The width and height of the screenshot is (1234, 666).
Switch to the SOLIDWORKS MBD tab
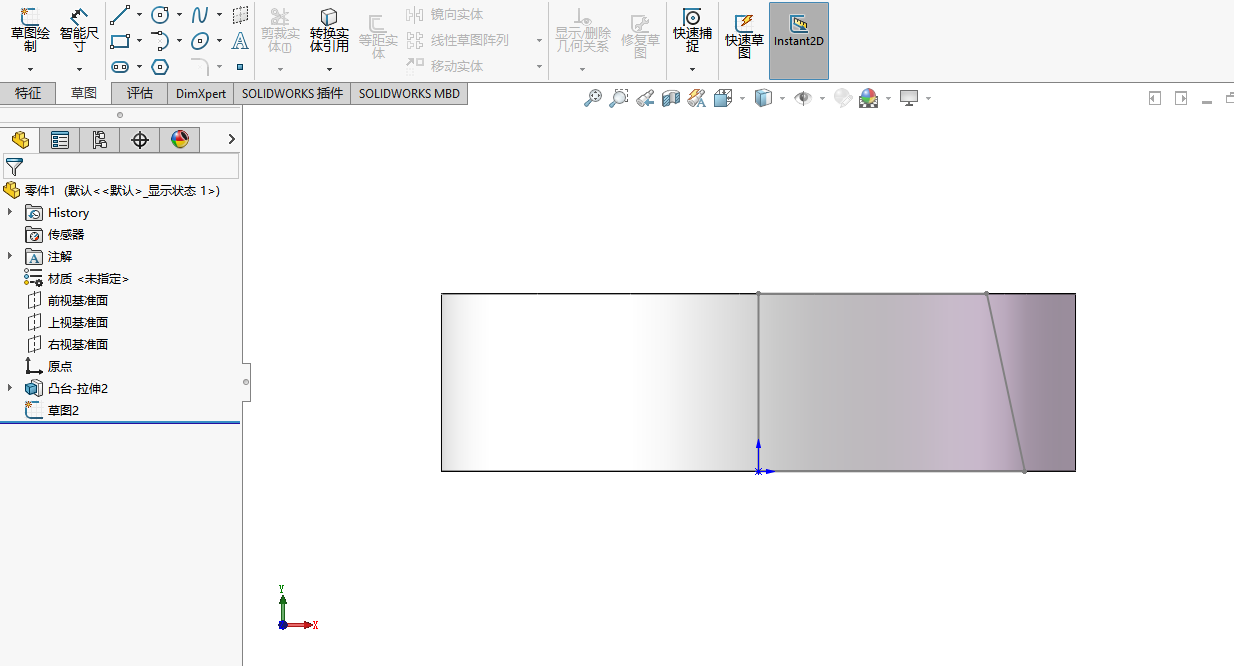[409, 93]
